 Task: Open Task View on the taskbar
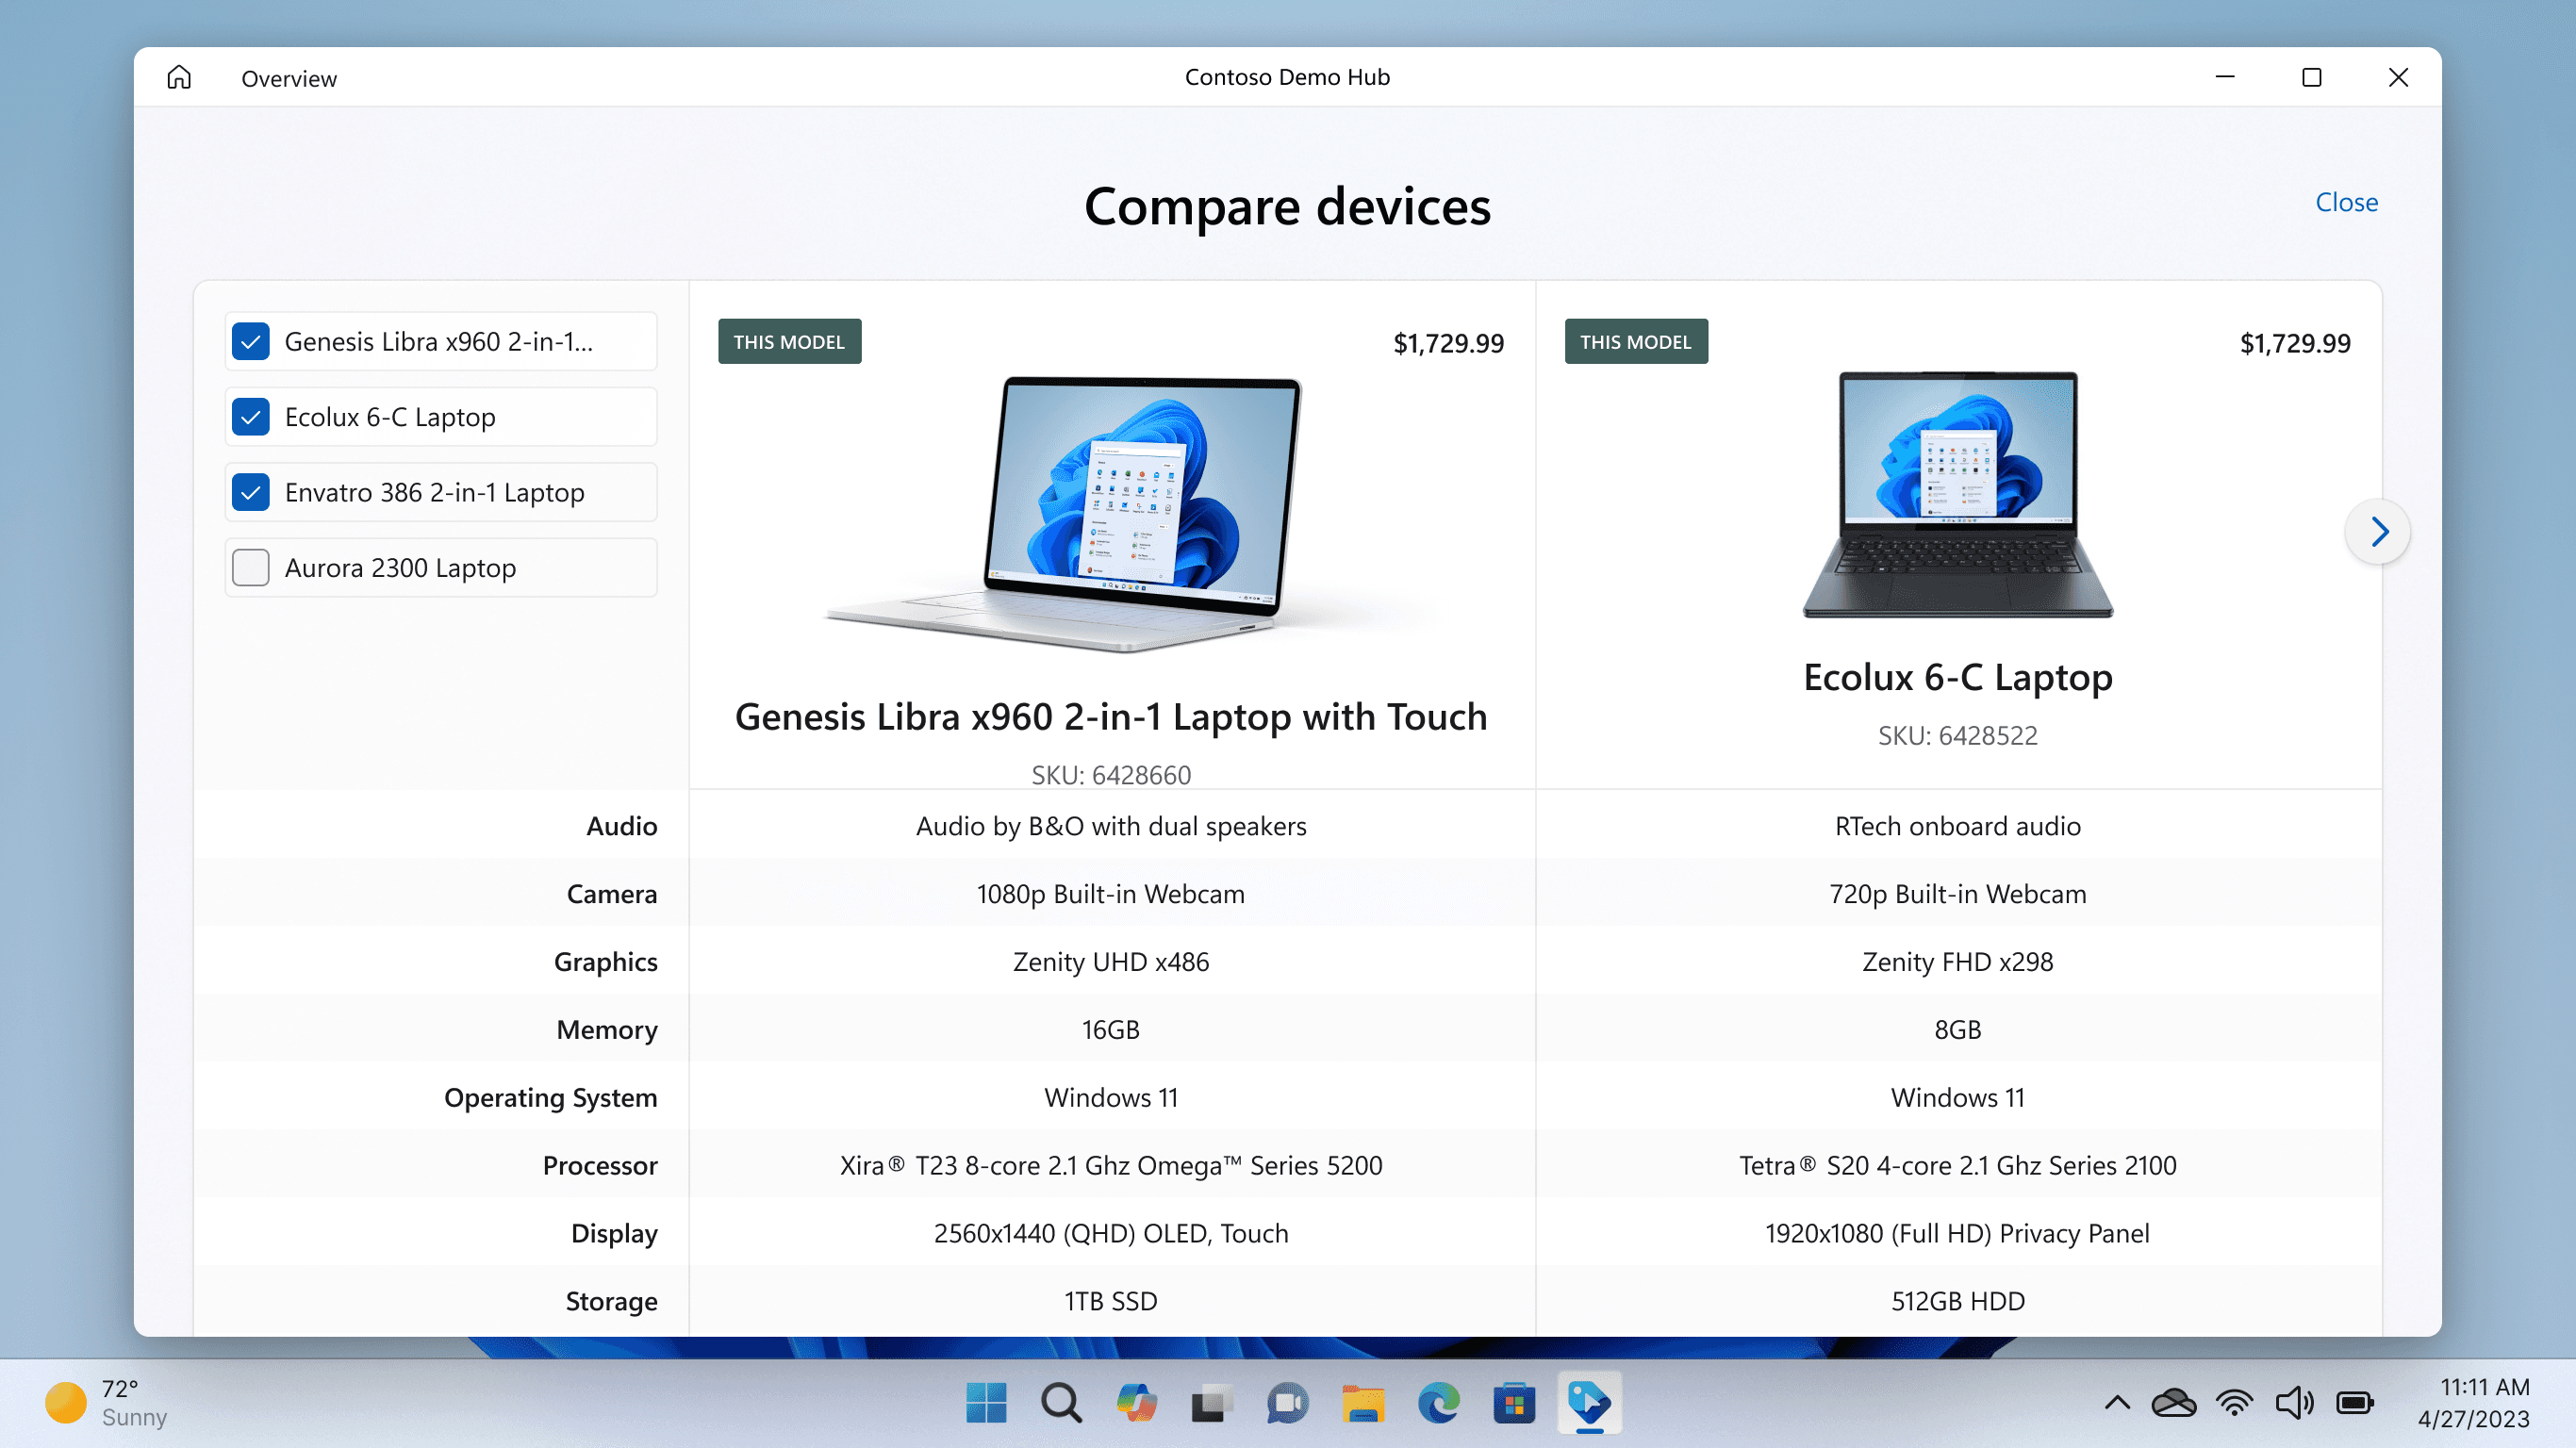pyautogui.click(x=1211, y=1403)
